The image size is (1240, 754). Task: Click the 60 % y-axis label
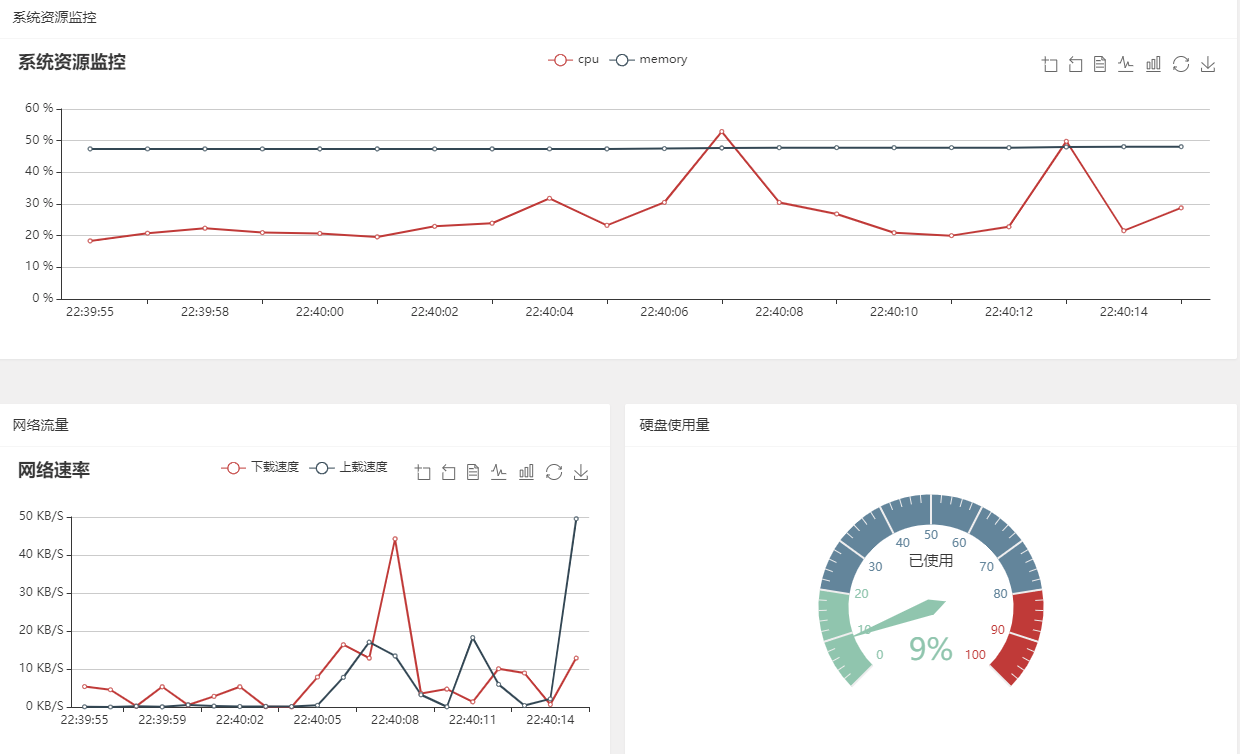point(39,108)
